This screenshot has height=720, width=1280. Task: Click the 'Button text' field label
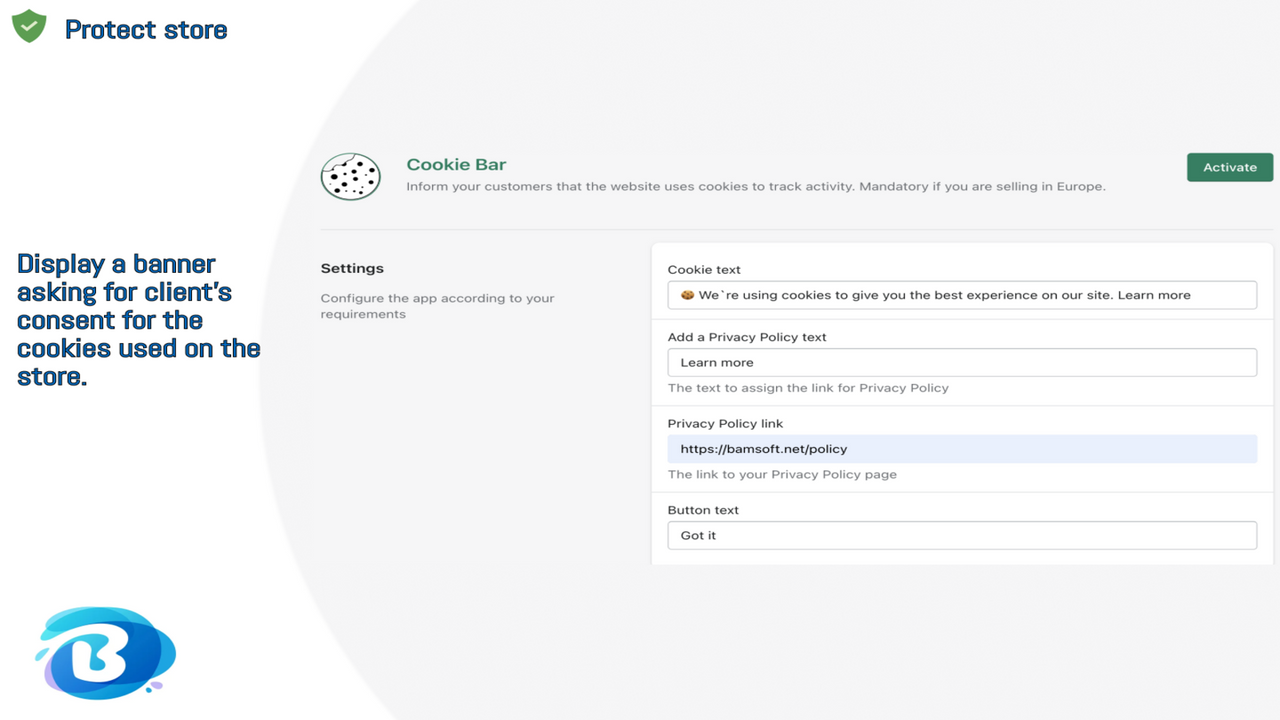tap(703, 510)
